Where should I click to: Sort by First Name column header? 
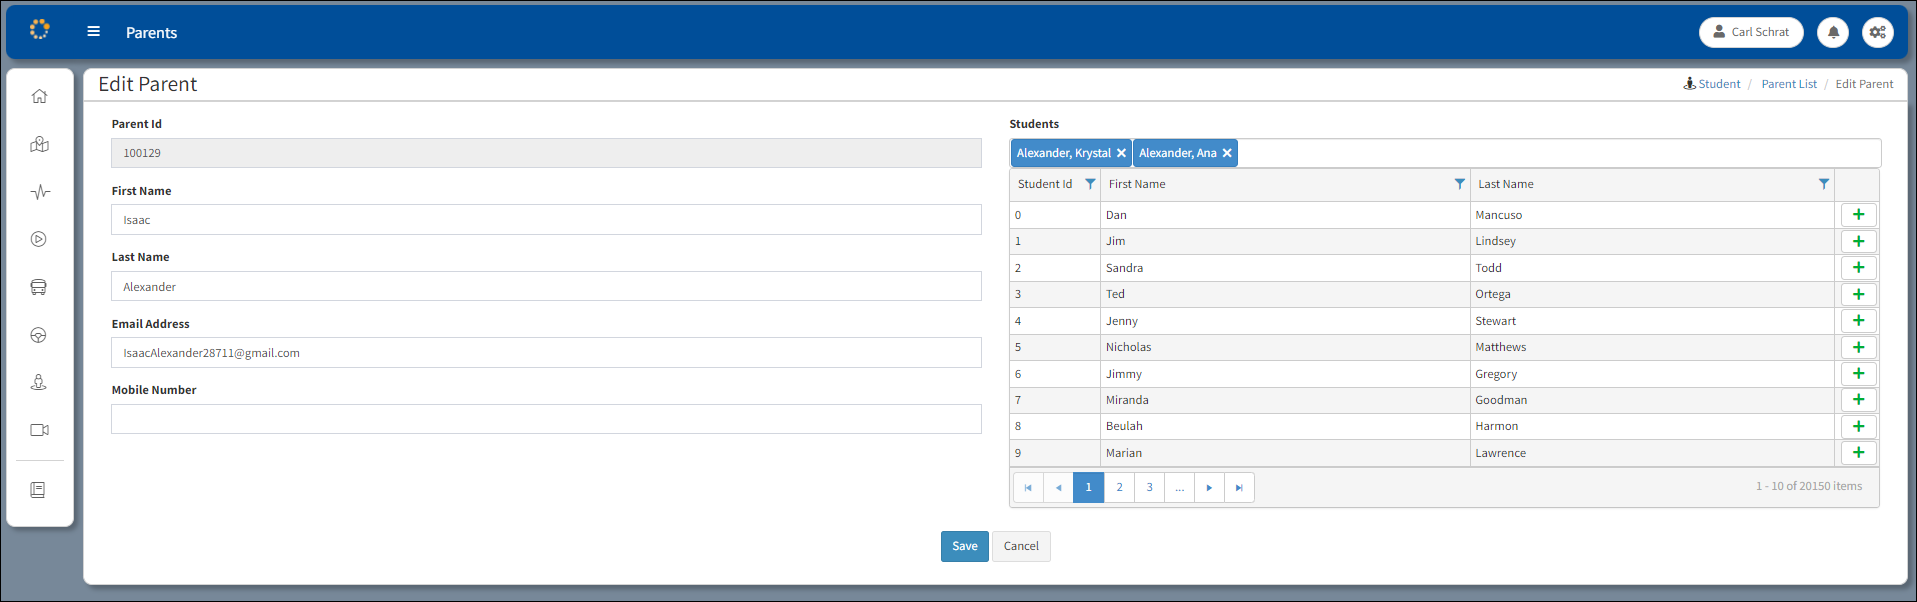[x=1137, y=184]
